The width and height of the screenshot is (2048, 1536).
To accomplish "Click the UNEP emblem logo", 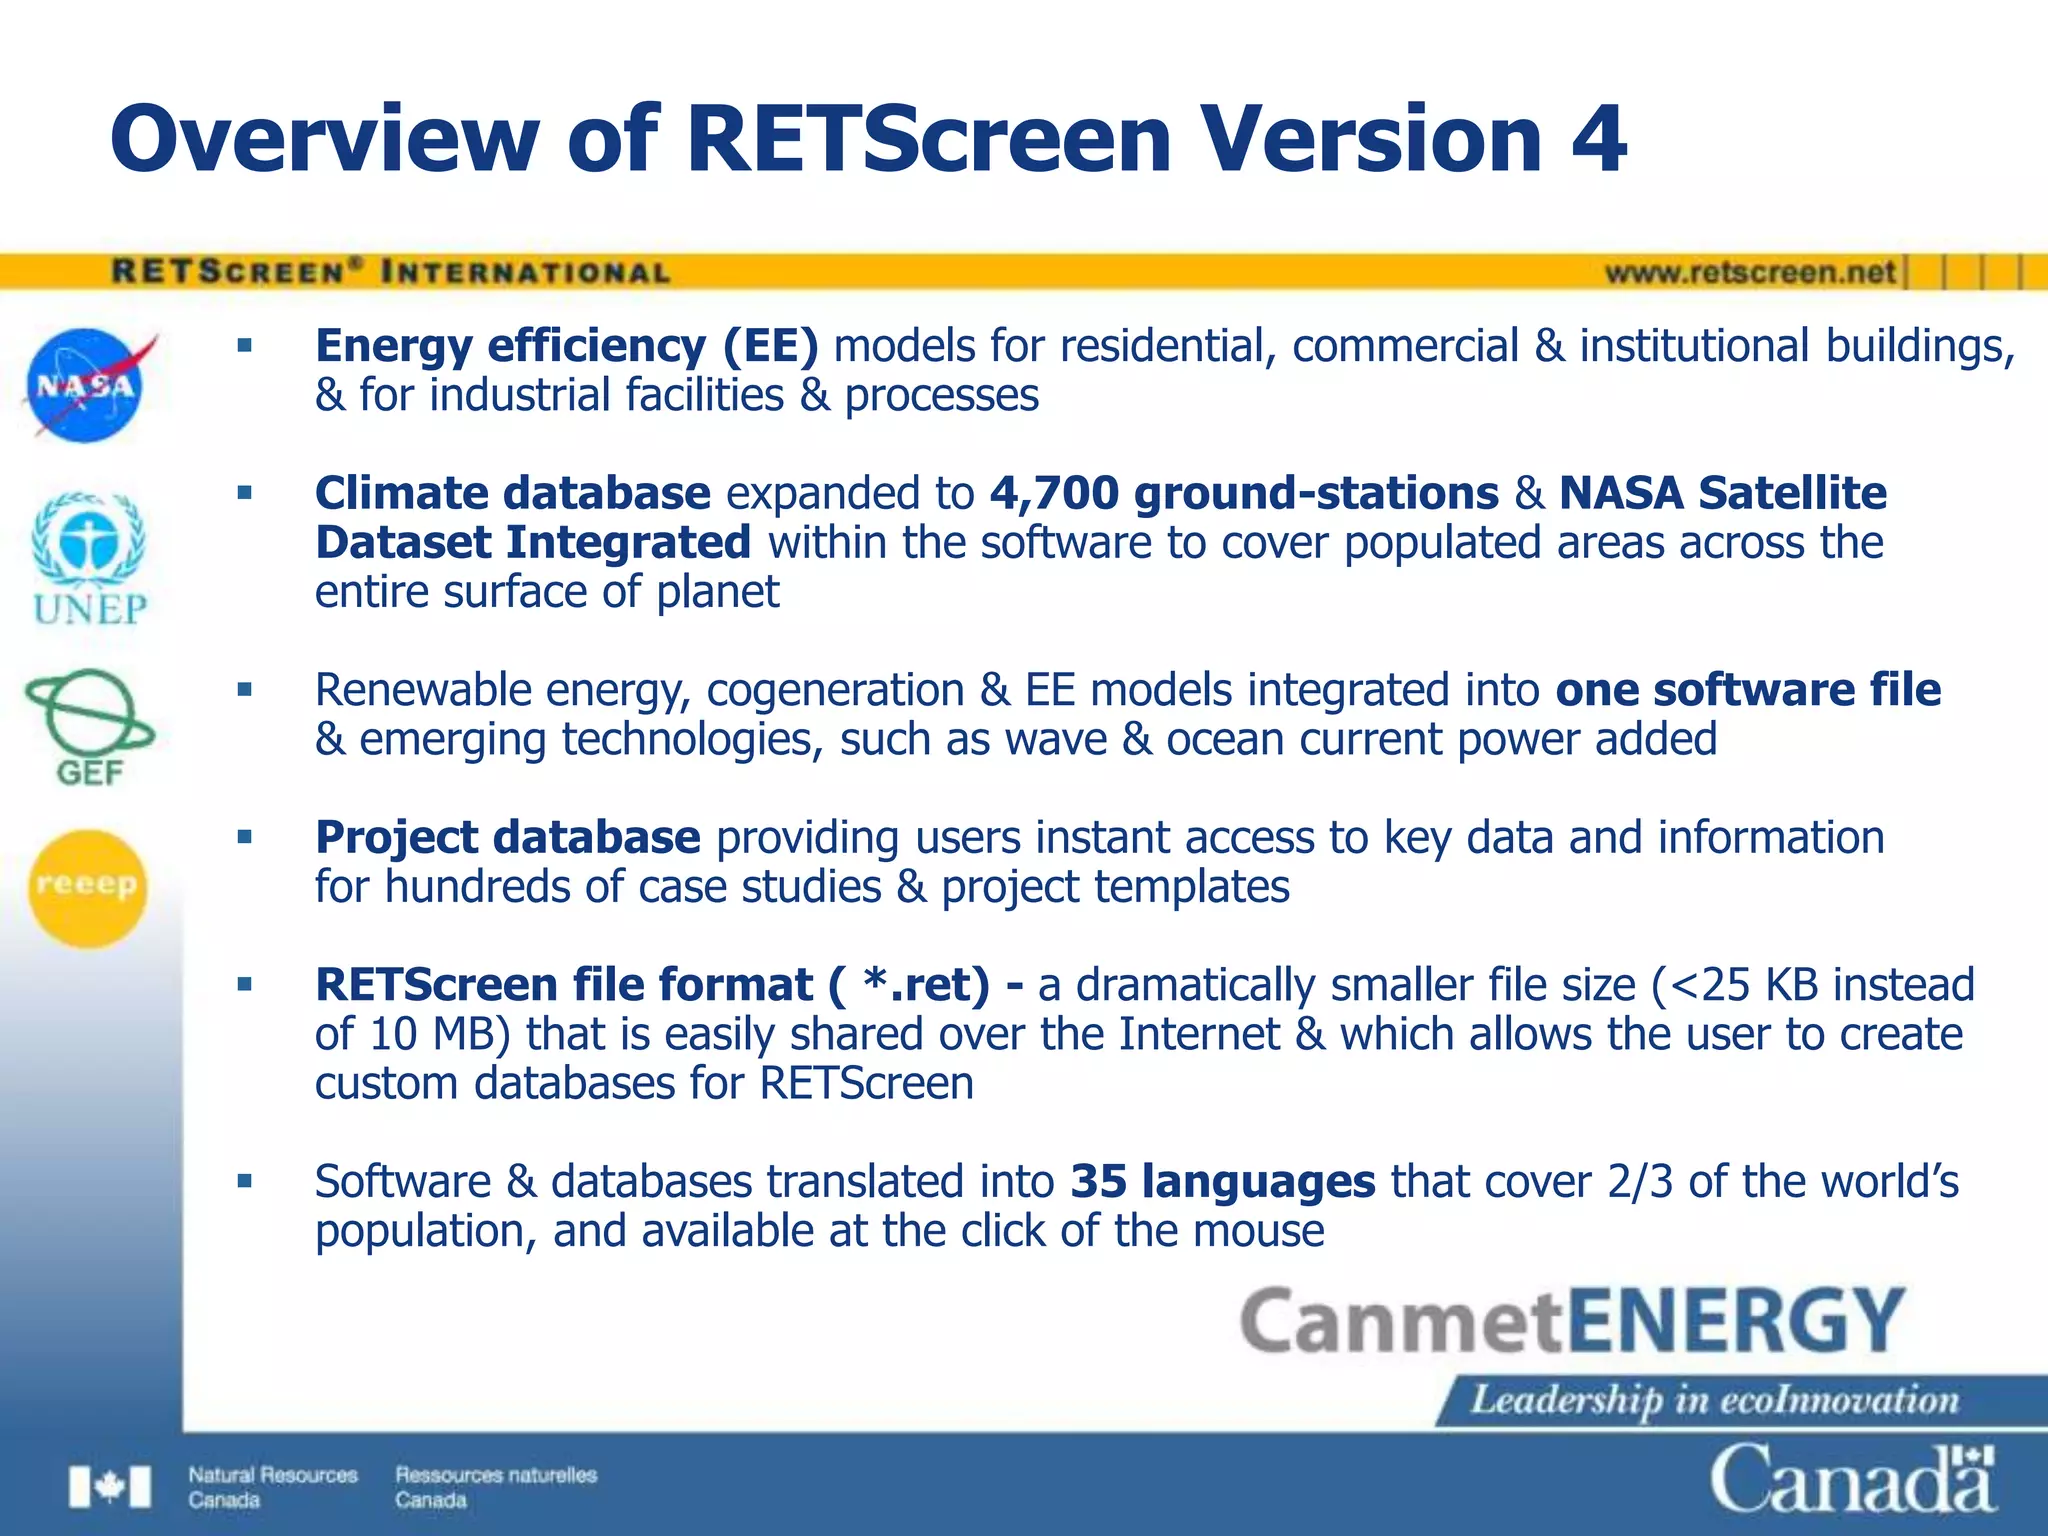I will click(x=89, y=560).
